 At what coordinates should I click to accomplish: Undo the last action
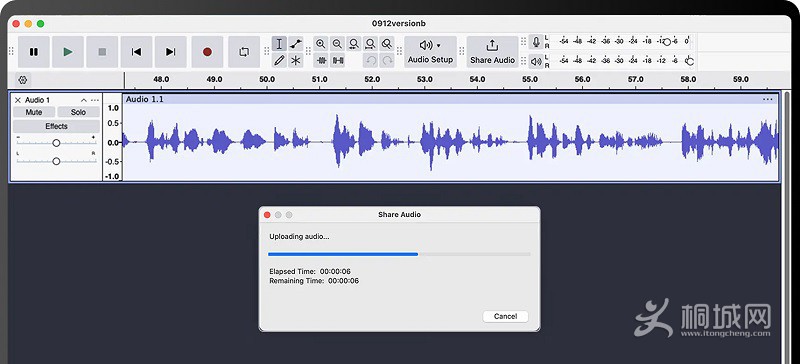pos(371,60)
